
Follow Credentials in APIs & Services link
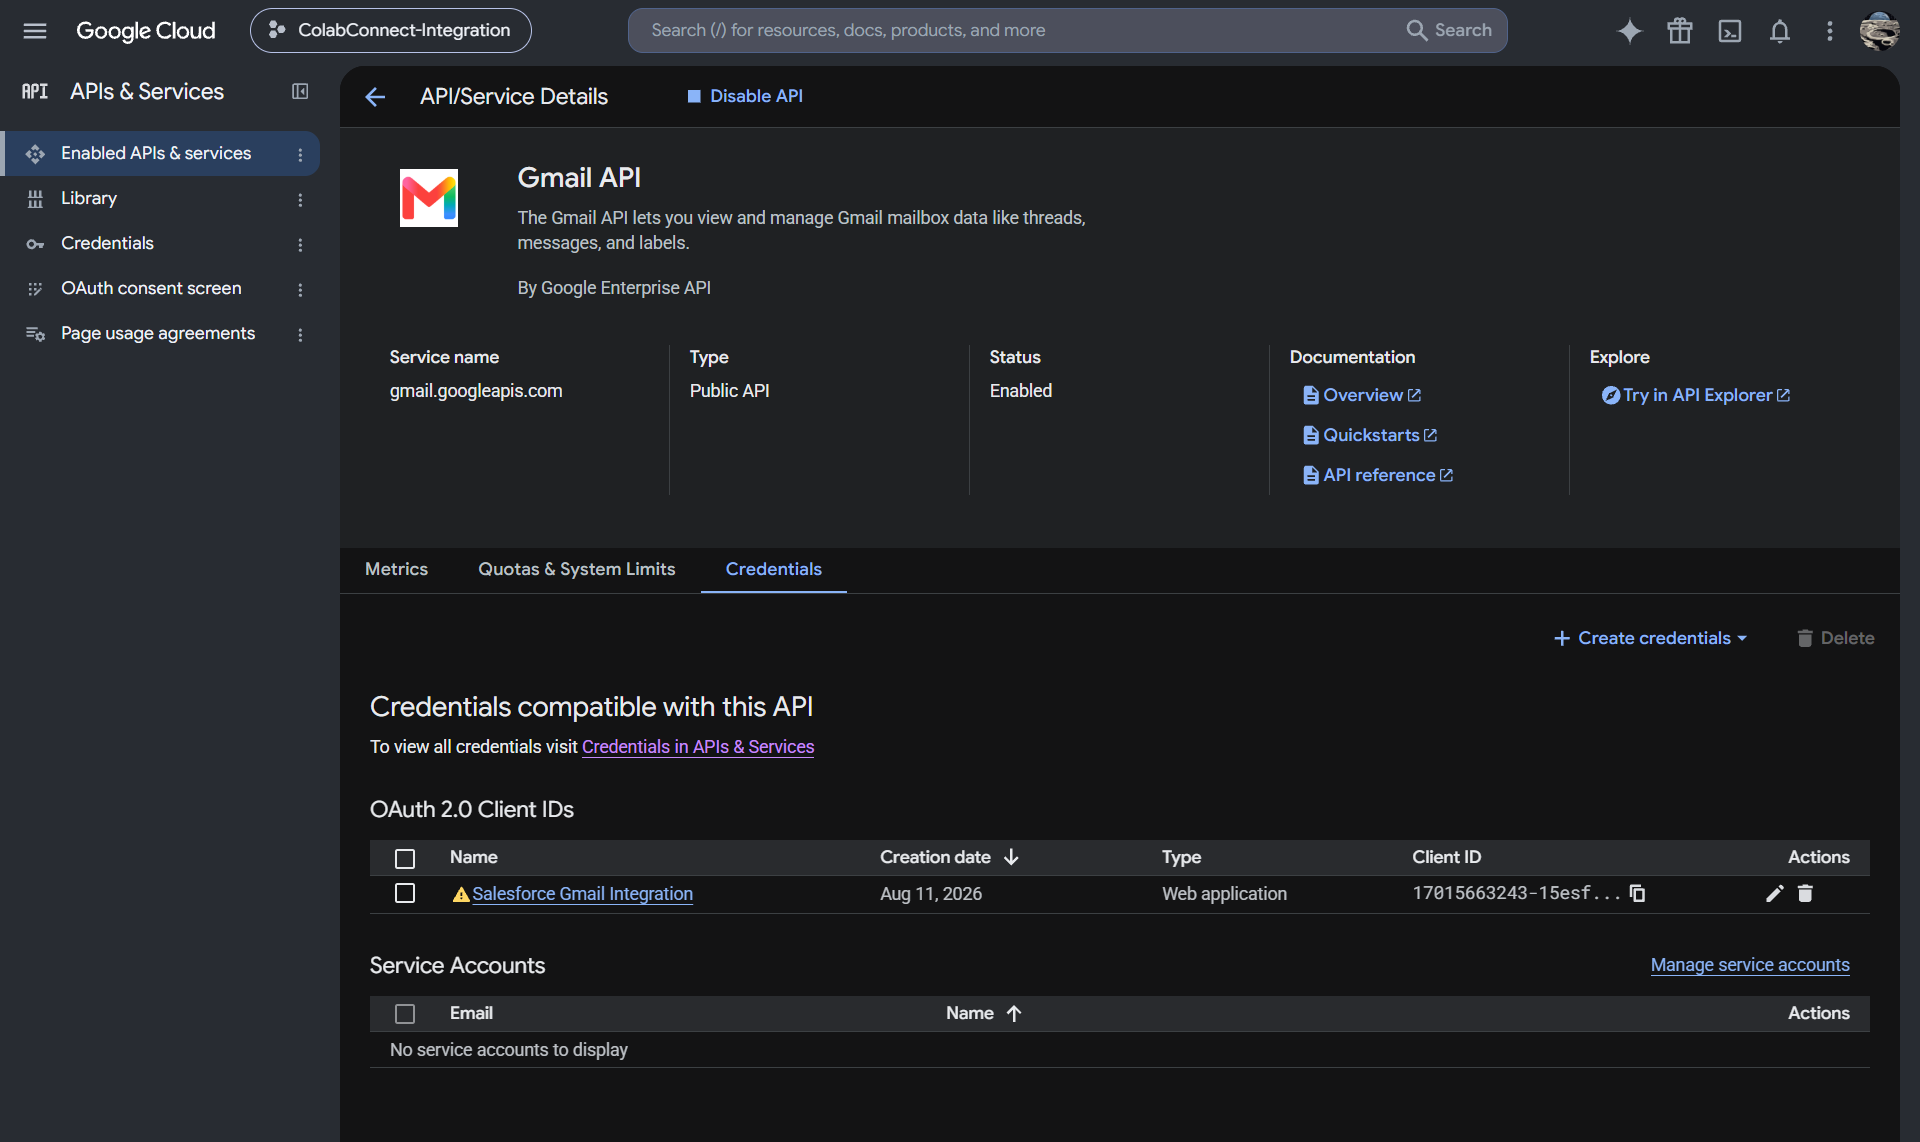click(x=698, y=747)
